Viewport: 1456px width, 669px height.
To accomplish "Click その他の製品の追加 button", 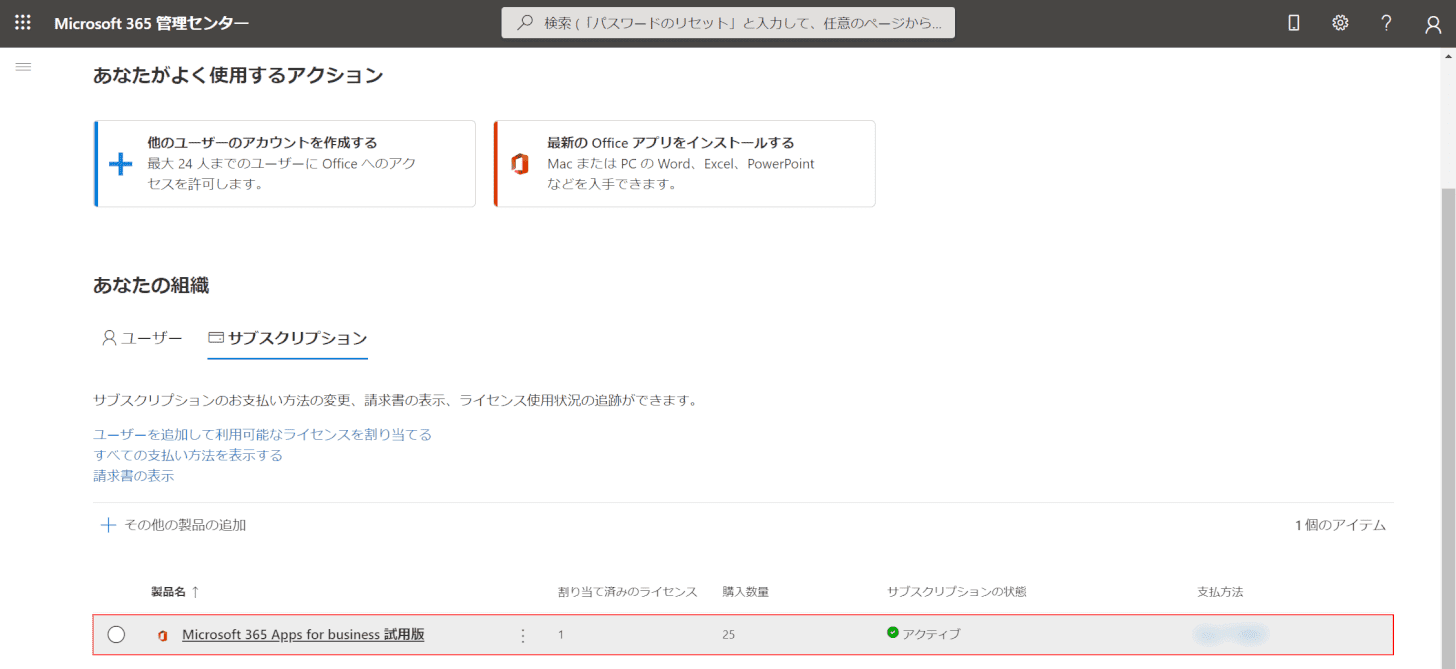I will coord(173,525).
